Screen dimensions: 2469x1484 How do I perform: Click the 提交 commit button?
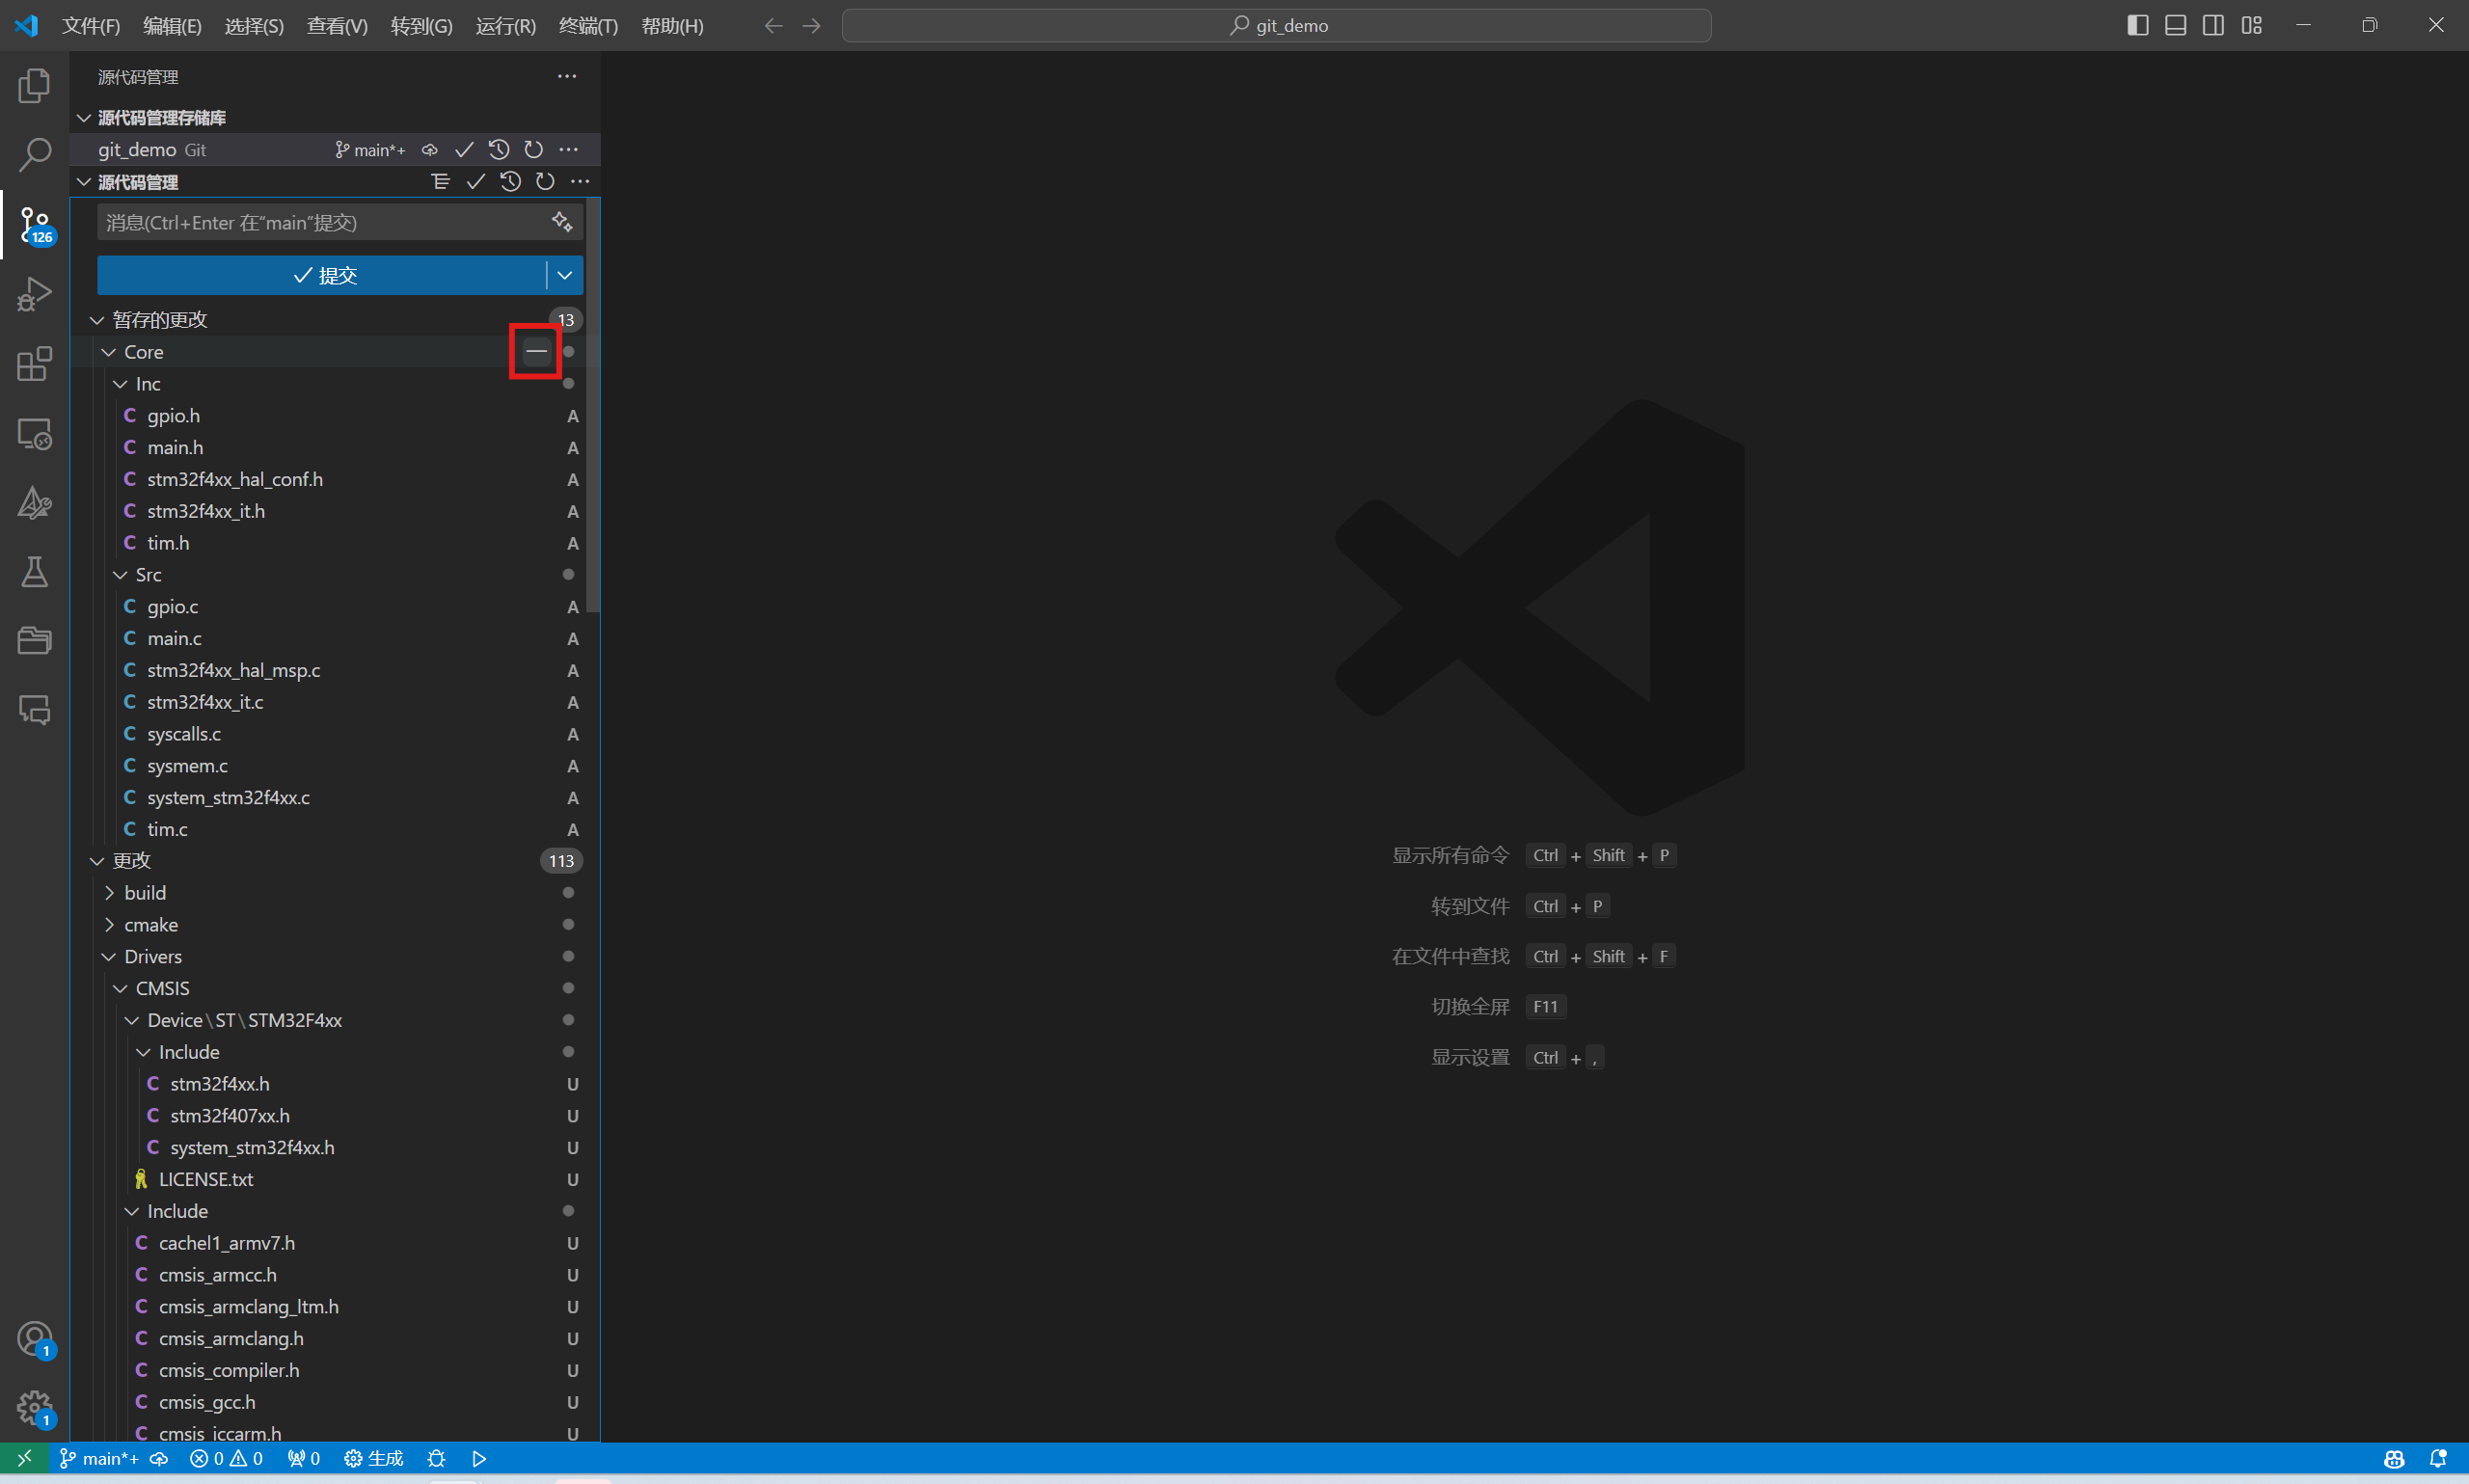323,275
